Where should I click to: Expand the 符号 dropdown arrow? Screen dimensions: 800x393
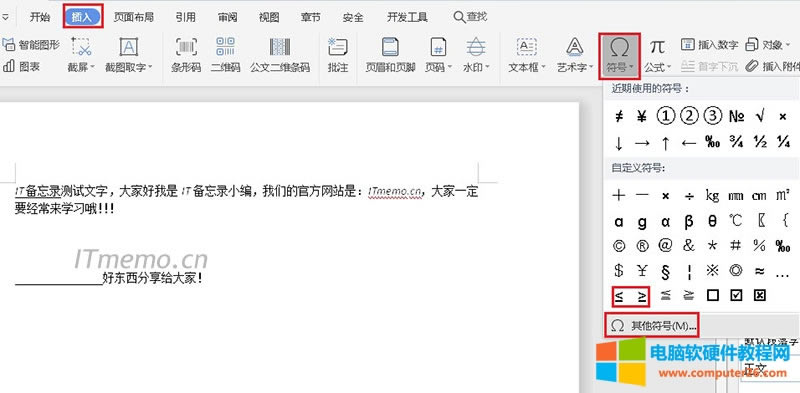pyautogui.click(x=632, y=67)
